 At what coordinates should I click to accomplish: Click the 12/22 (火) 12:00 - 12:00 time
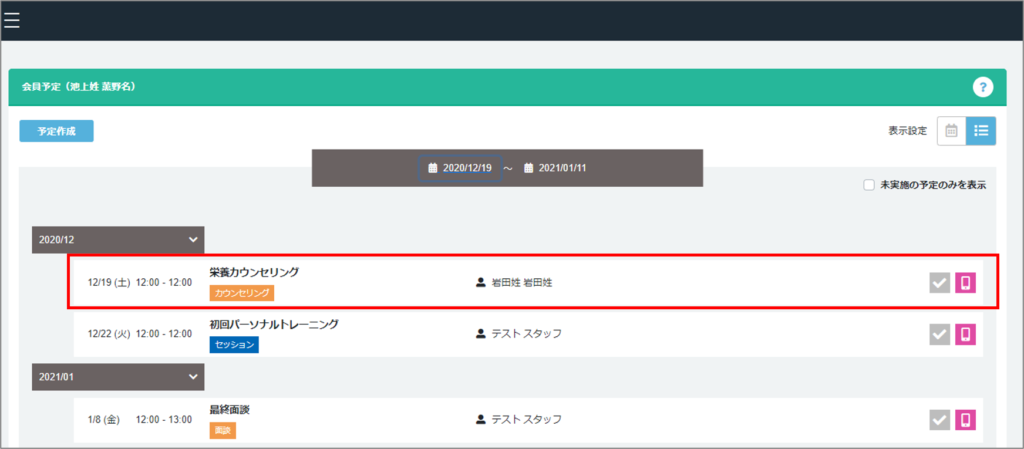[x=140, y=334]
